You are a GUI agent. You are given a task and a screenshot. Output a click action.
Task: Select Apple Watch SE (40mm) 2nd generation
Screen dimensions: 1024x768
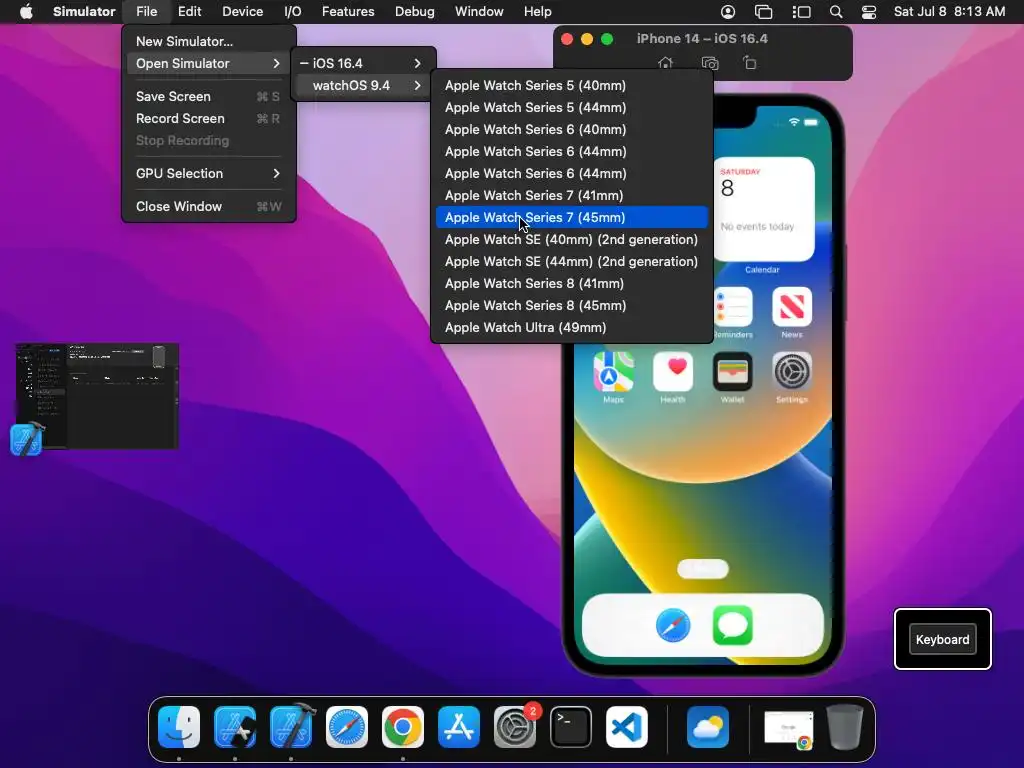point(571,240)
